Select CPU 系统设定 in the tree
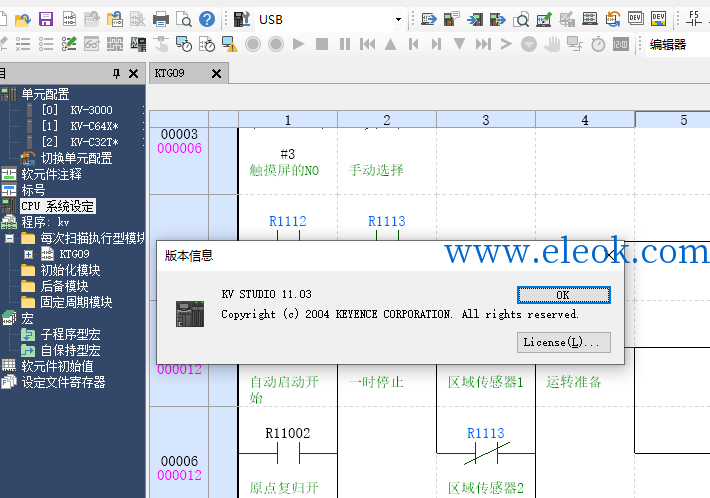710x498 pixels. 58,206
